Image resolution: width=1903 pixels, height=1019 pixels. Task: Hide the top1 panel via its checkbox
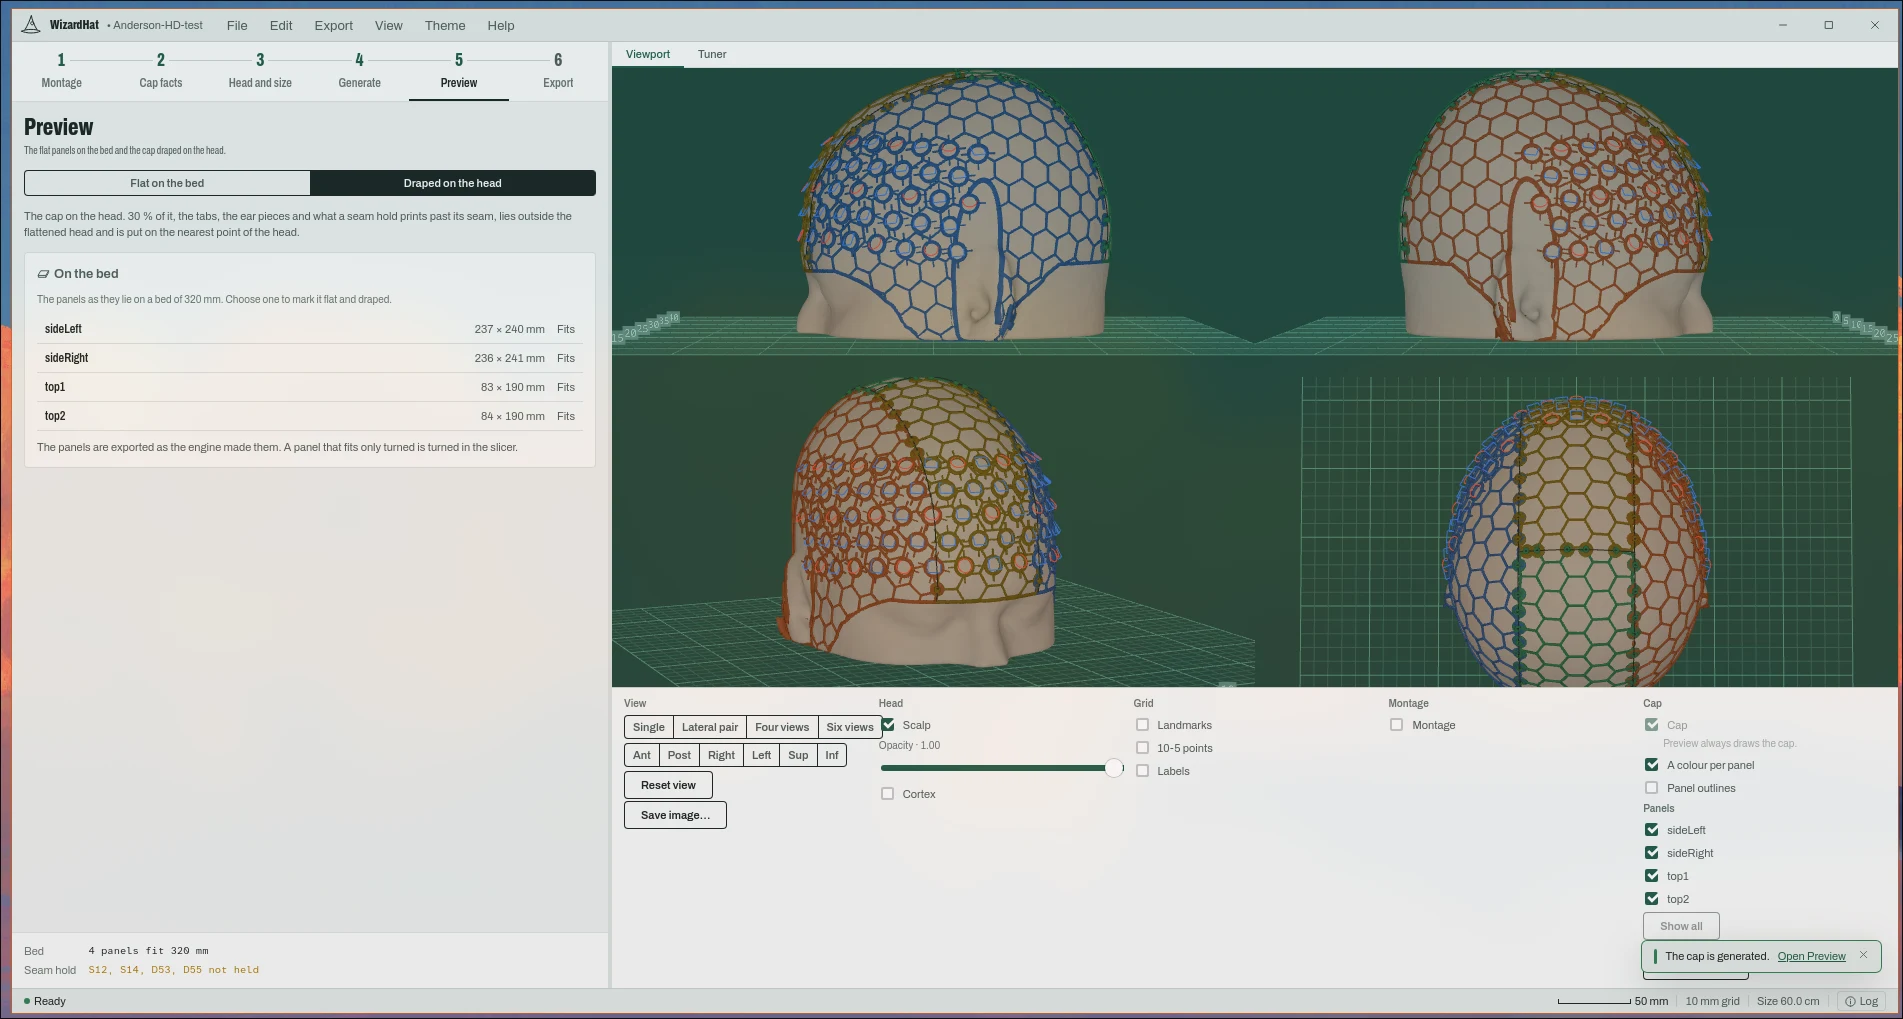tap(1652, 876)
